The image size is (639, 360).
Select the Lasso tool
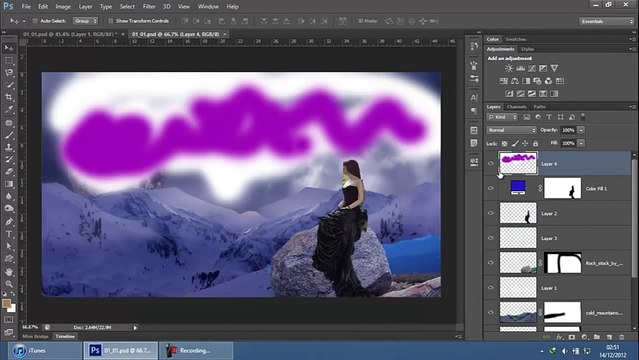click(9, 73)
